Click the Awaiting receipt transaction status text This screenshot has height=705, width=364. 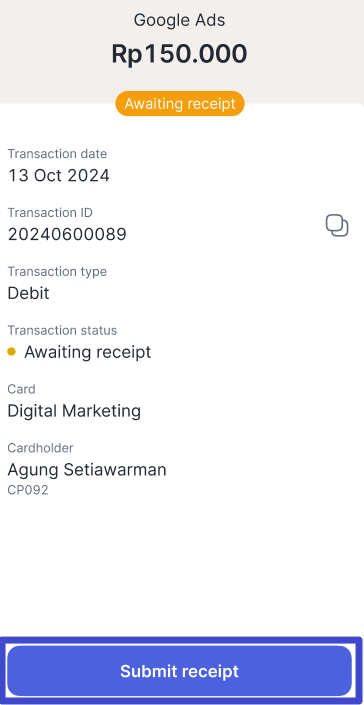[88, 352]
